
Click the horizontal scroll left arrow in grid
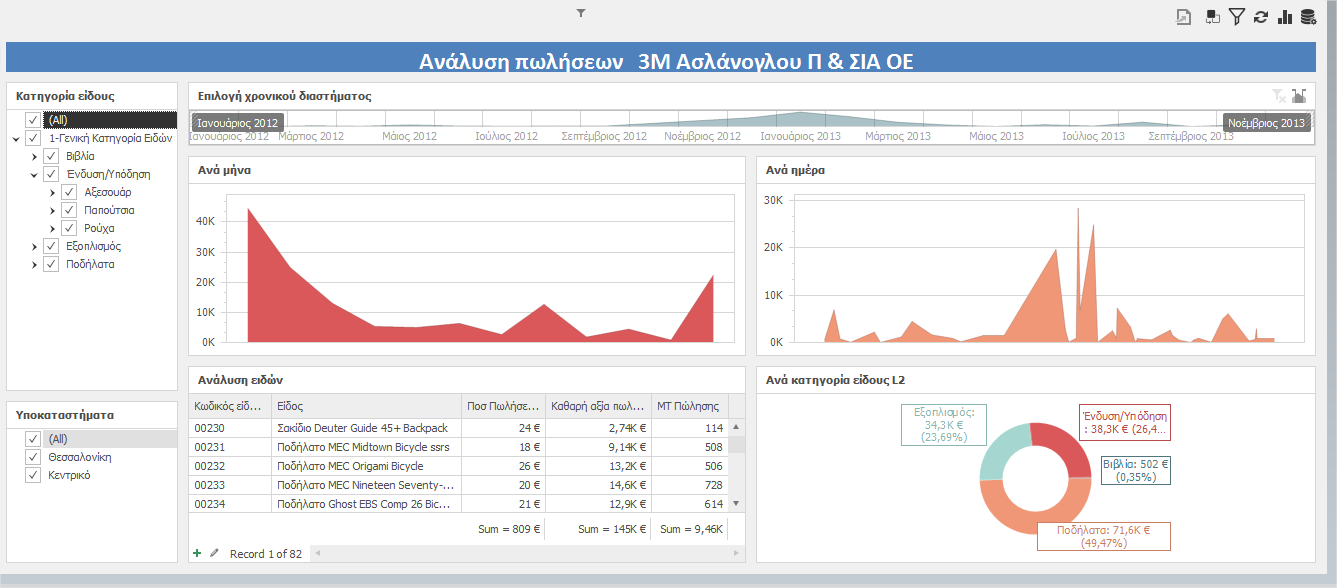pos(317,553)
